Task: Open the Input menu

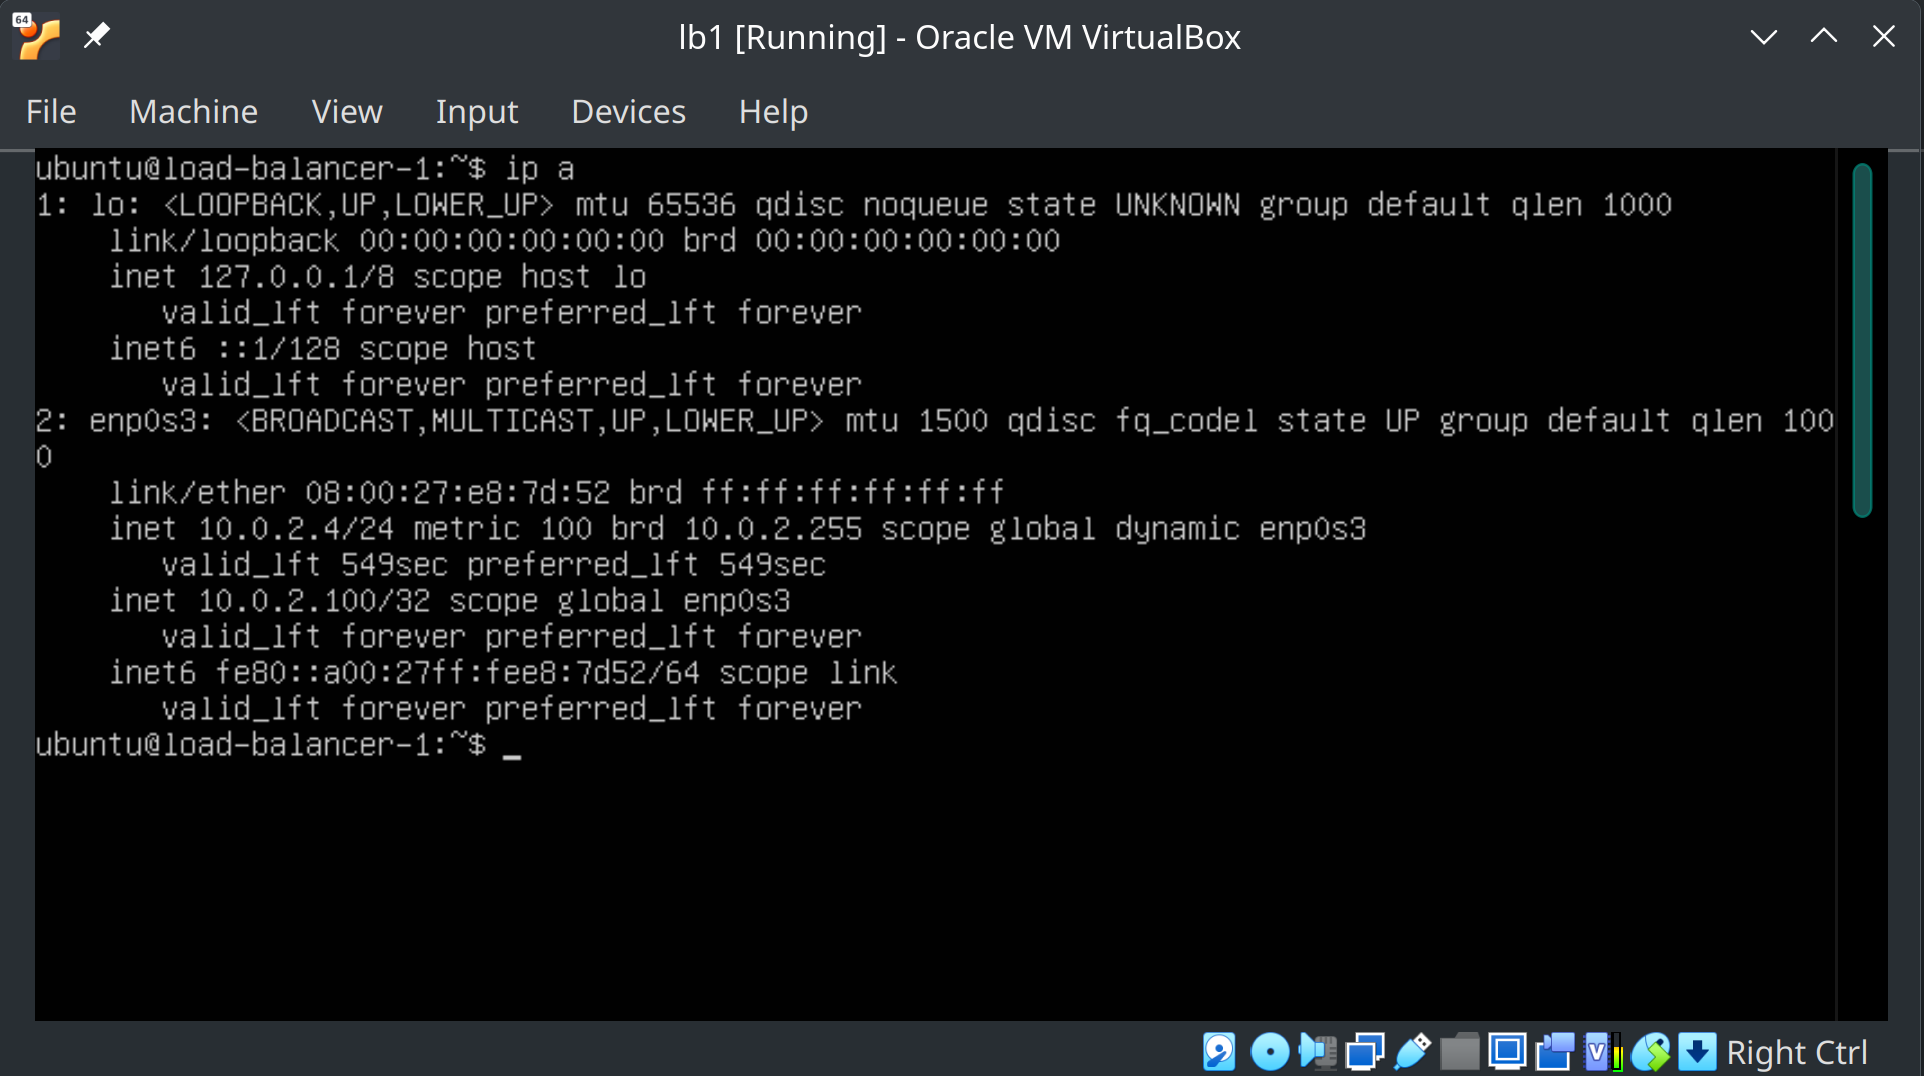Action: click(477, 112)
